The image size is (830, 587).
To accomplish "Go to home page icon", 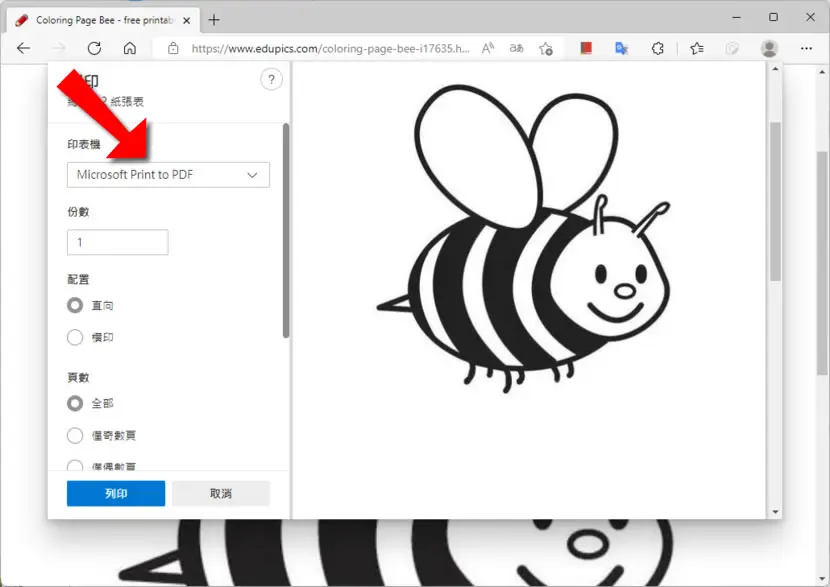I will pos(130,49).
